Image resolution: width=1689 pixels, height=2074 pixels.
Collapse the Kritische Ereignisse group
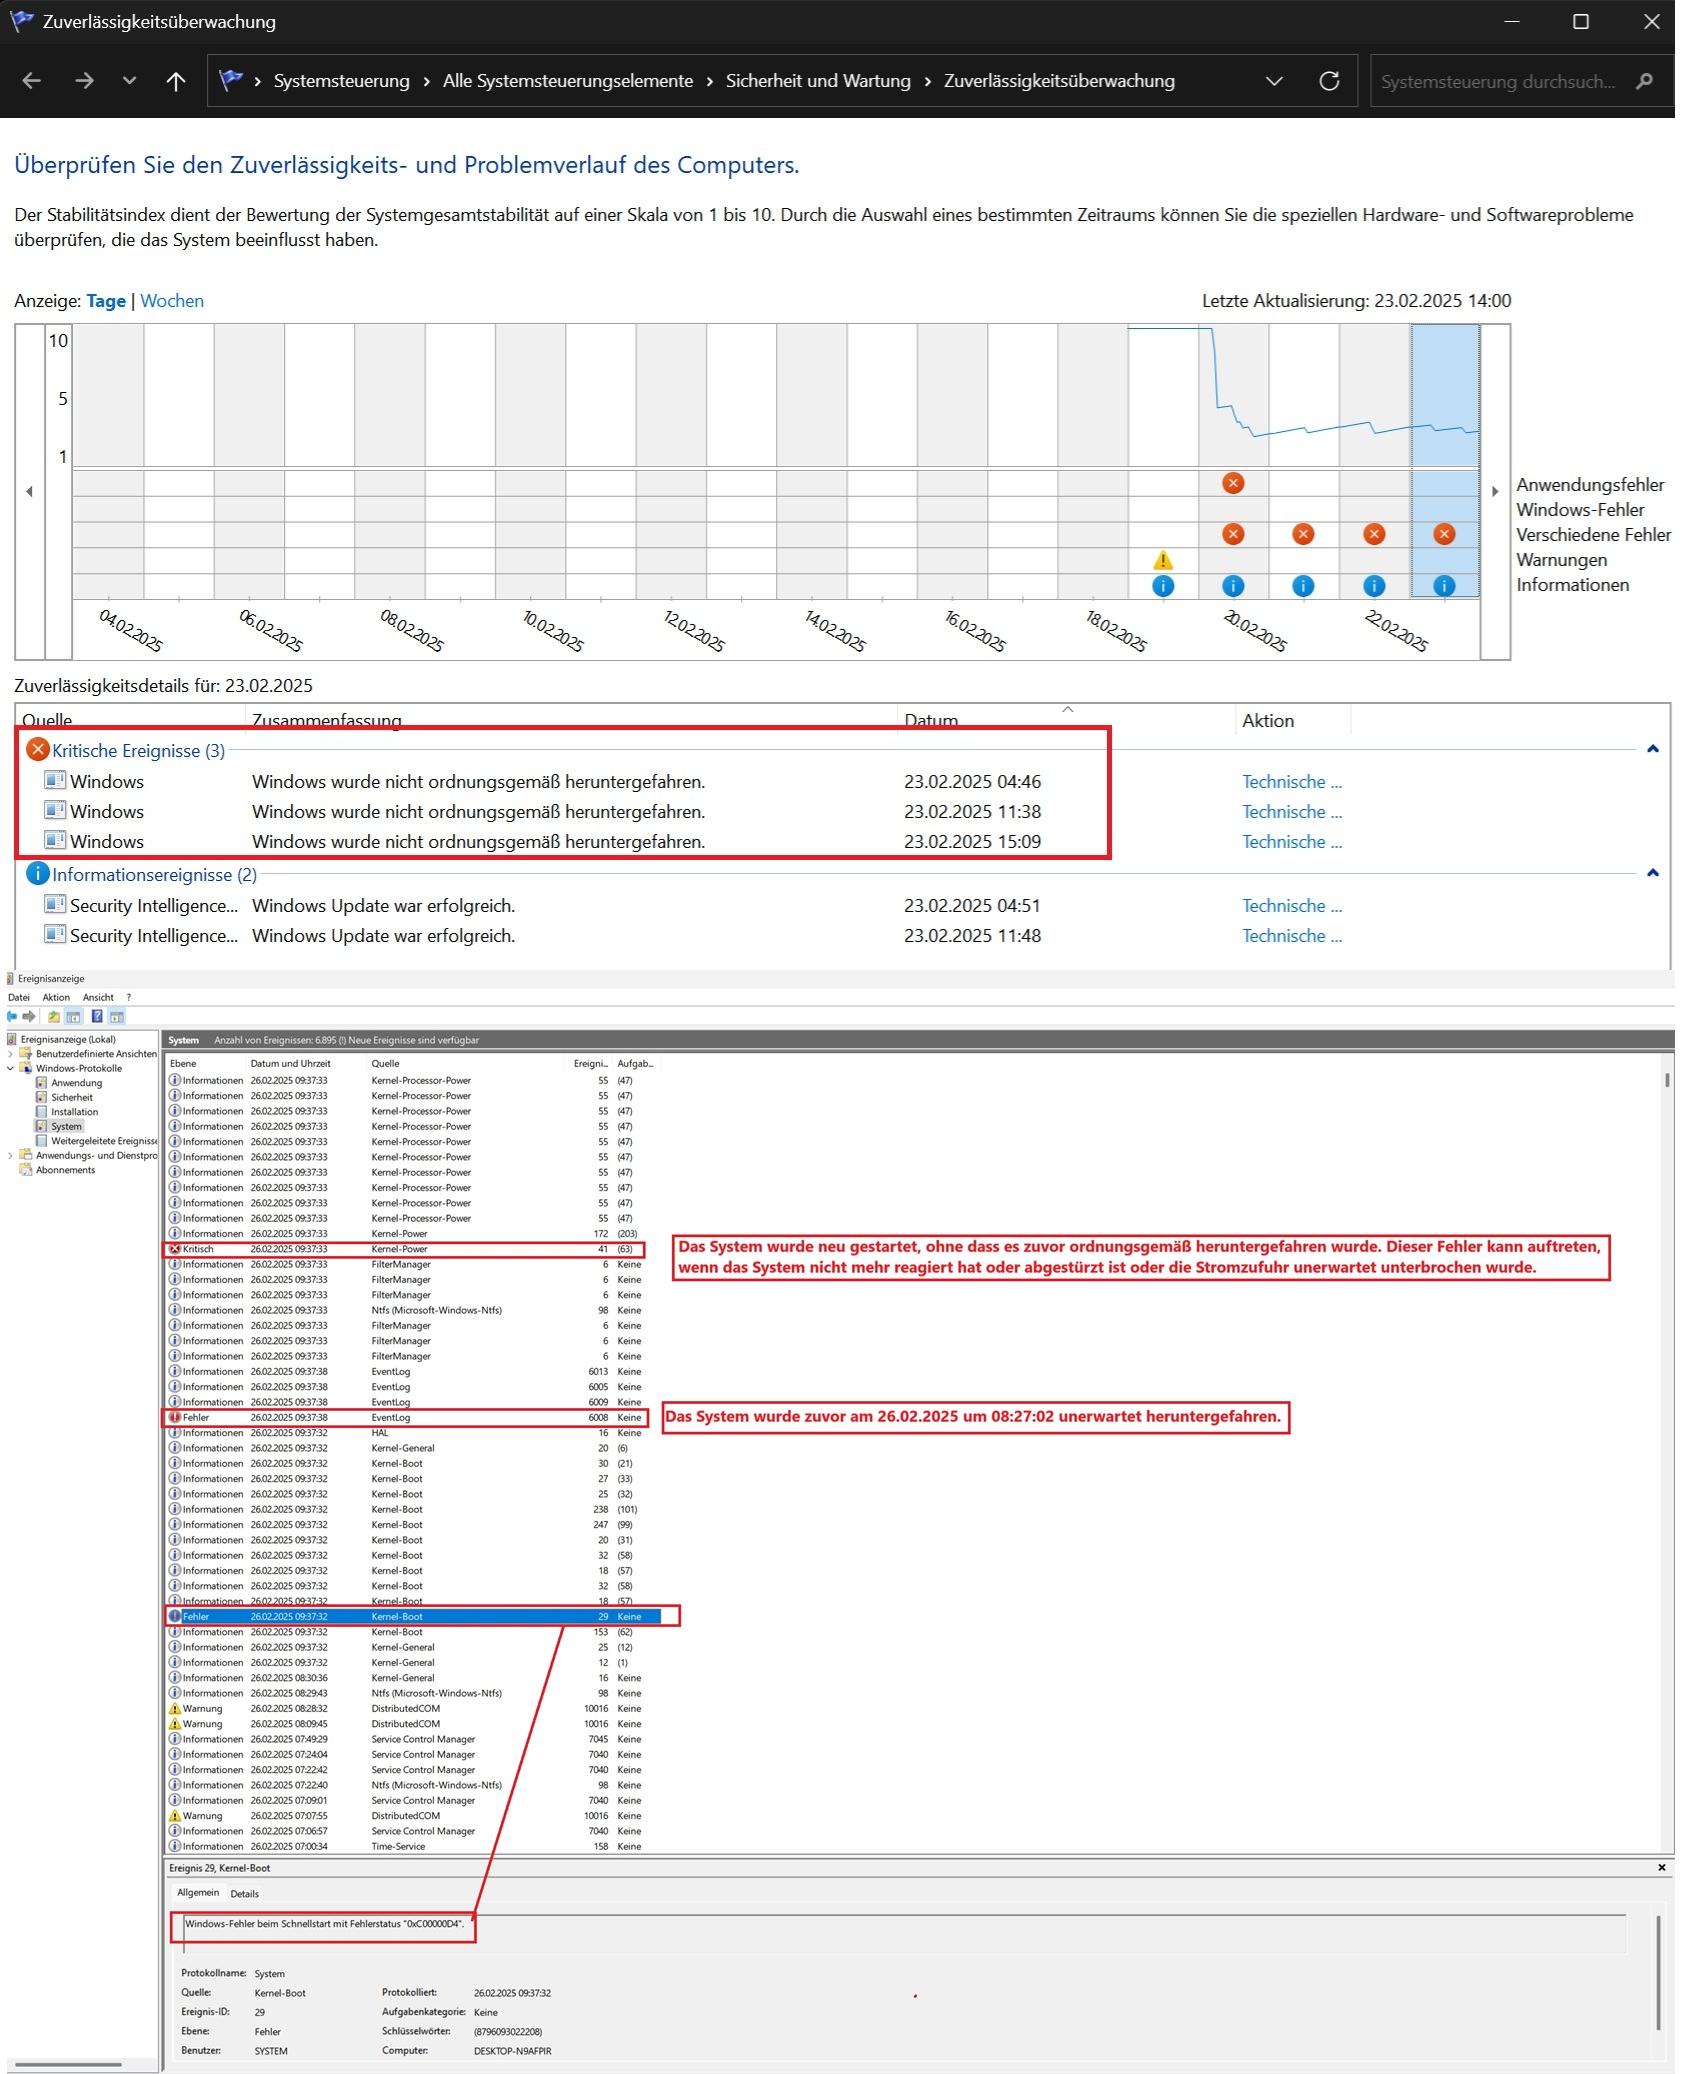pos(1653,749)
